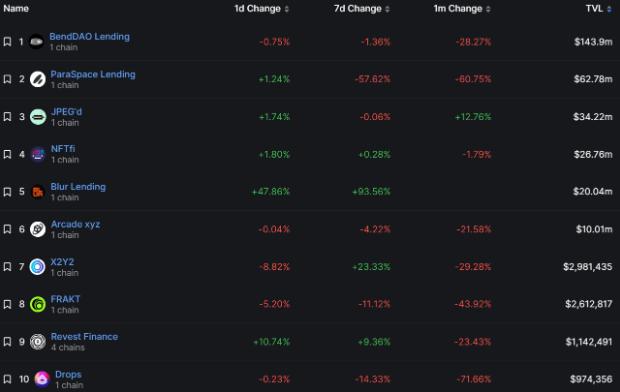Click the Name column header
This screenshot has height=392, width=620.
[16, 8]
